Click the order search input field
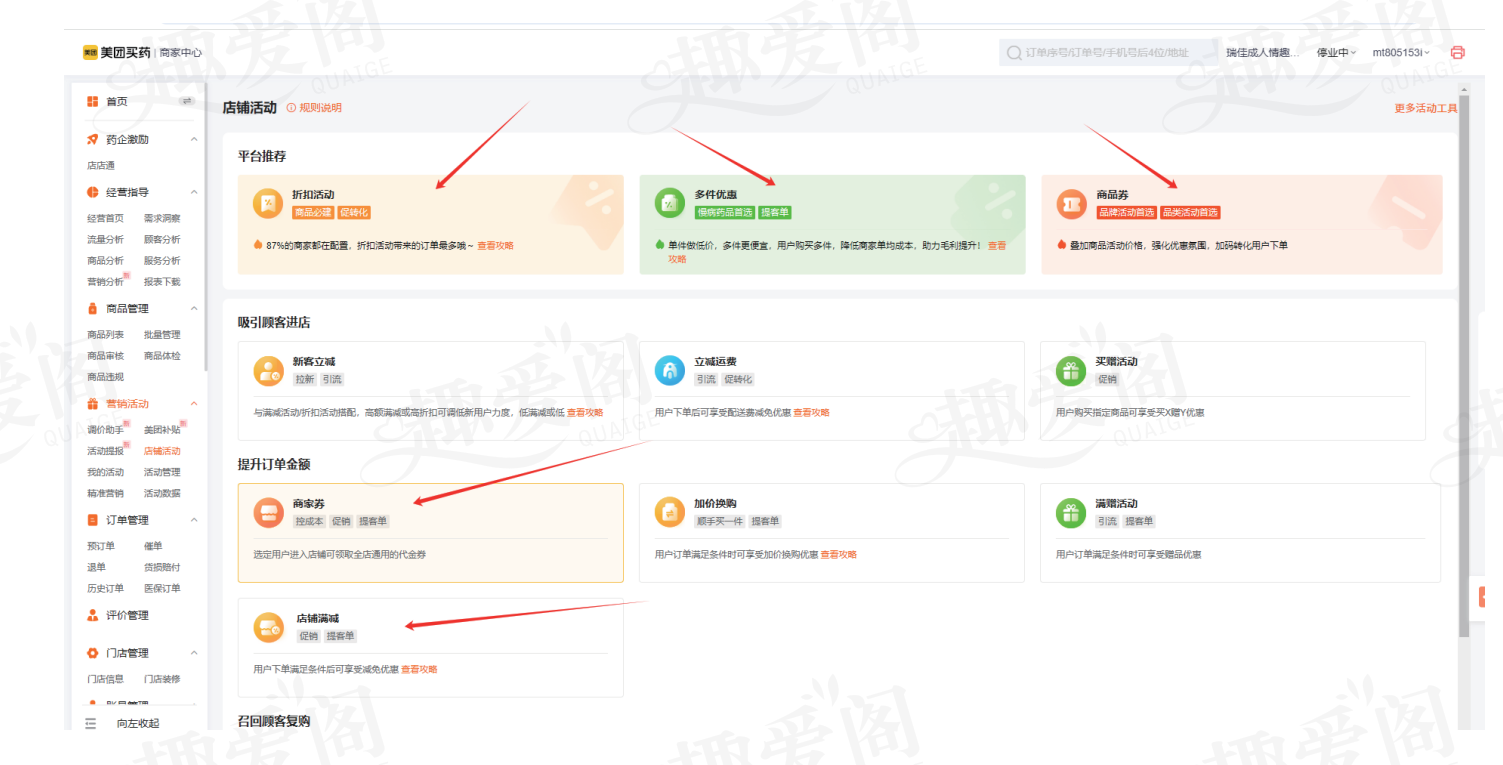This screenshot has height=765, width=1503. click(1110, 52)
